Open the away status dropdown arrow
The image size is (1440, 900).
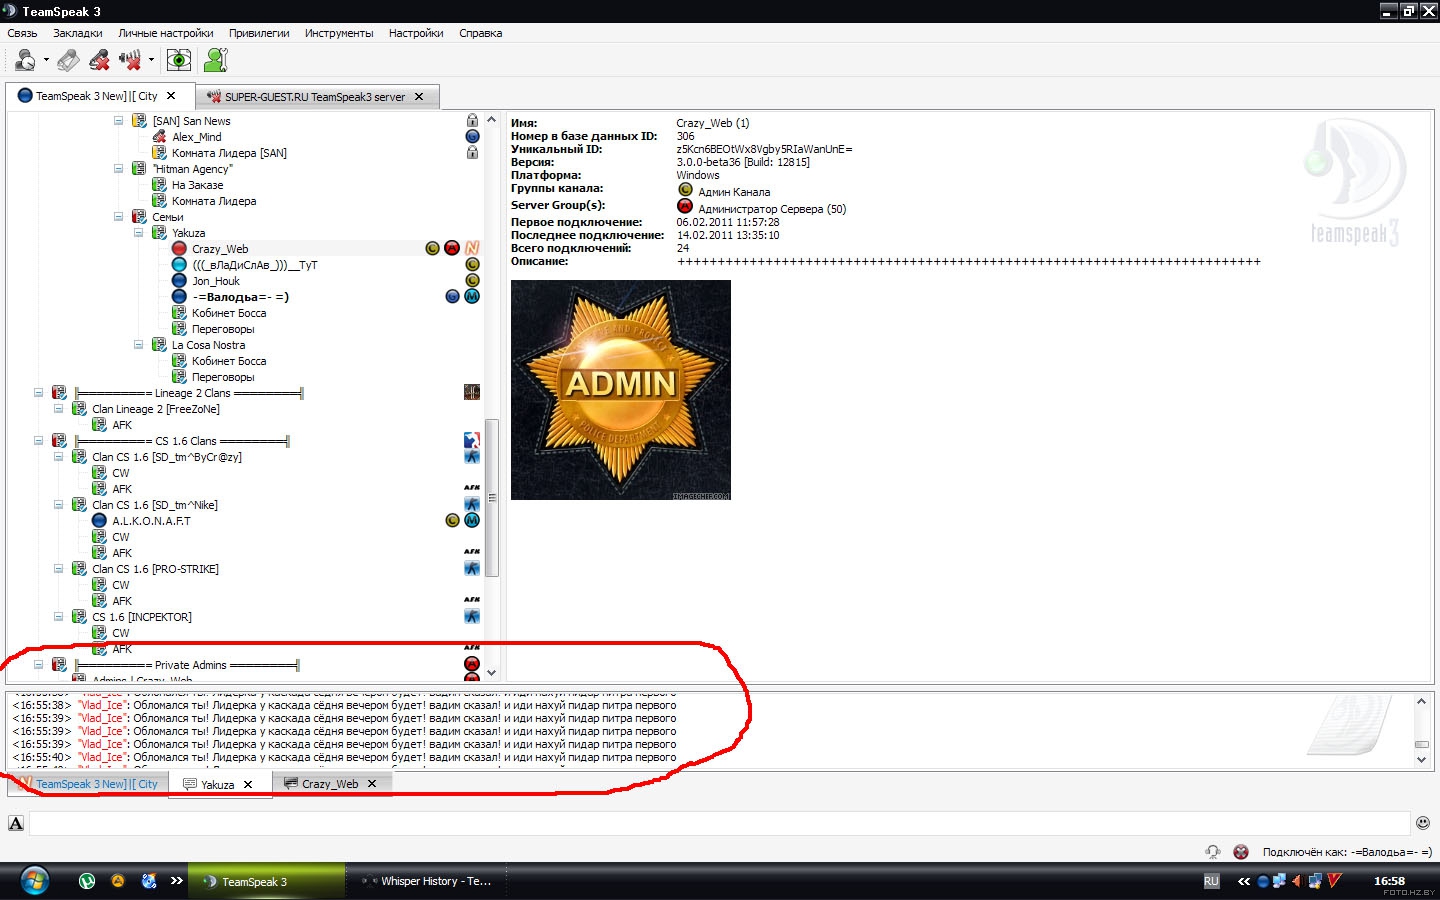46,60
